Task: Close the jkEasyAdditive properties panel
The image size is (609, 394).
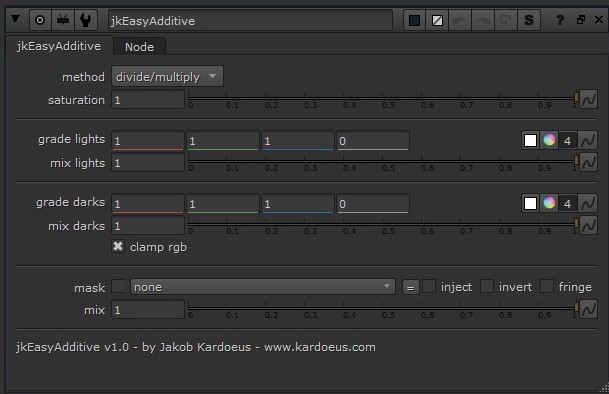Action: point(599,19)
